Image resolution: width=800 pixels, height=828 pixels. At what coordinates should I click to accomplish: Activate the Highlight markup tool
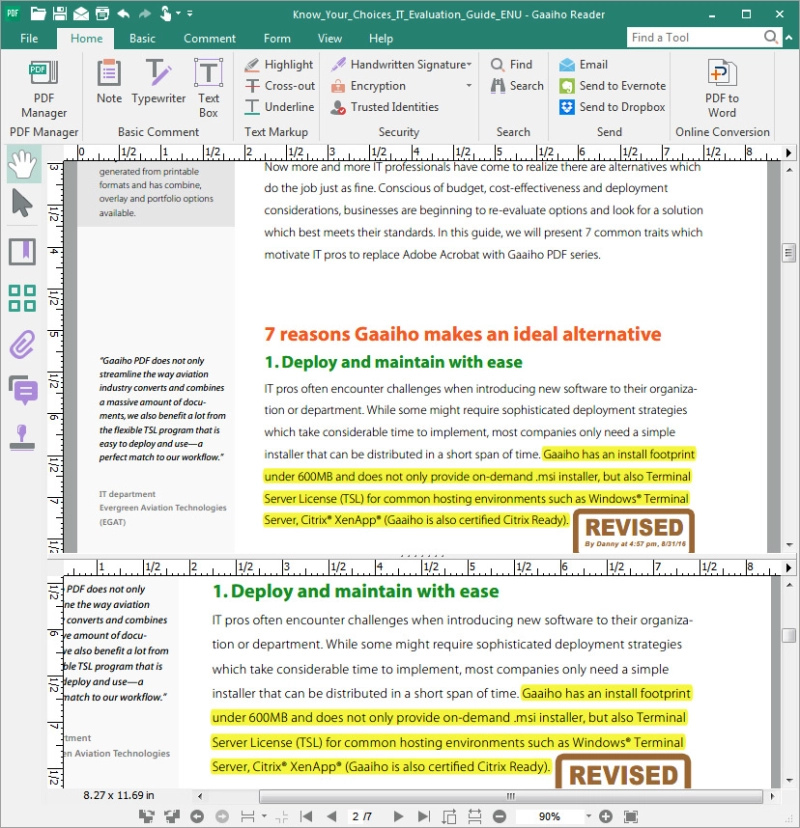[x=279, y=64]
